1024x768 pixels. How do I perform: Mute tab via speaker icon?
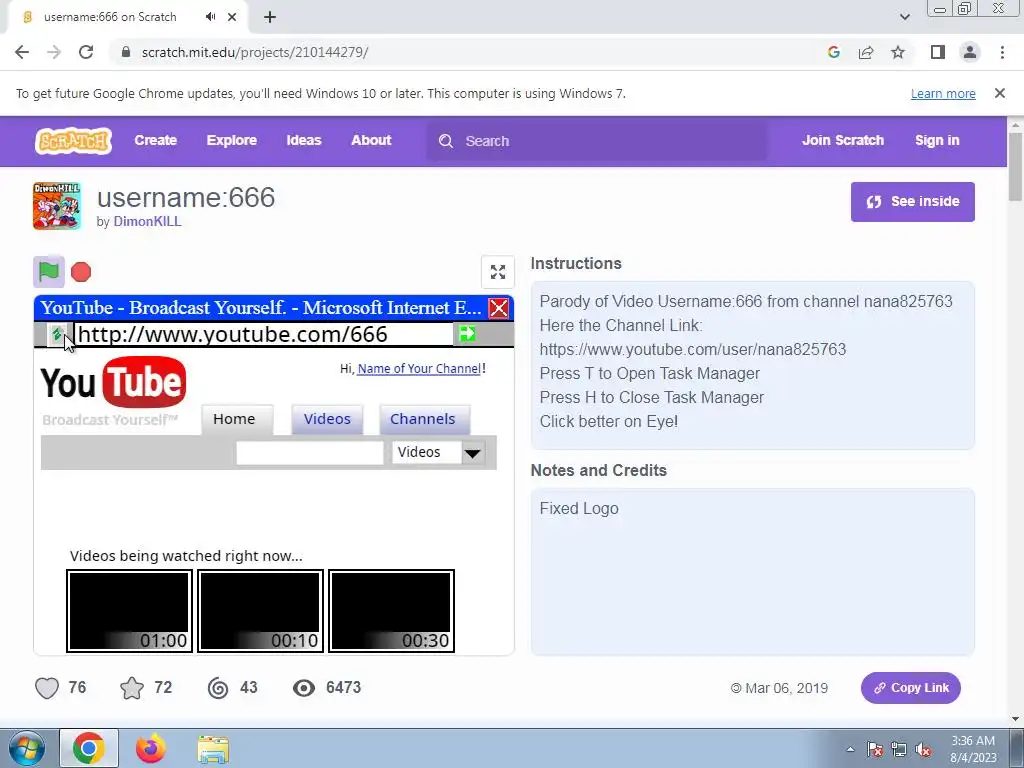210,17
